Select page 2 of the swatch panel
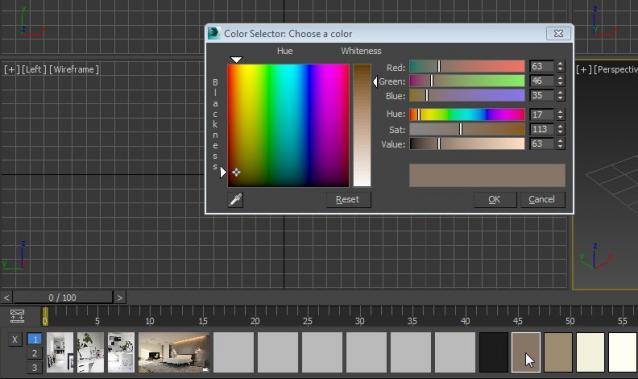Viewport: 638px width, 379px height. (35, 353)
